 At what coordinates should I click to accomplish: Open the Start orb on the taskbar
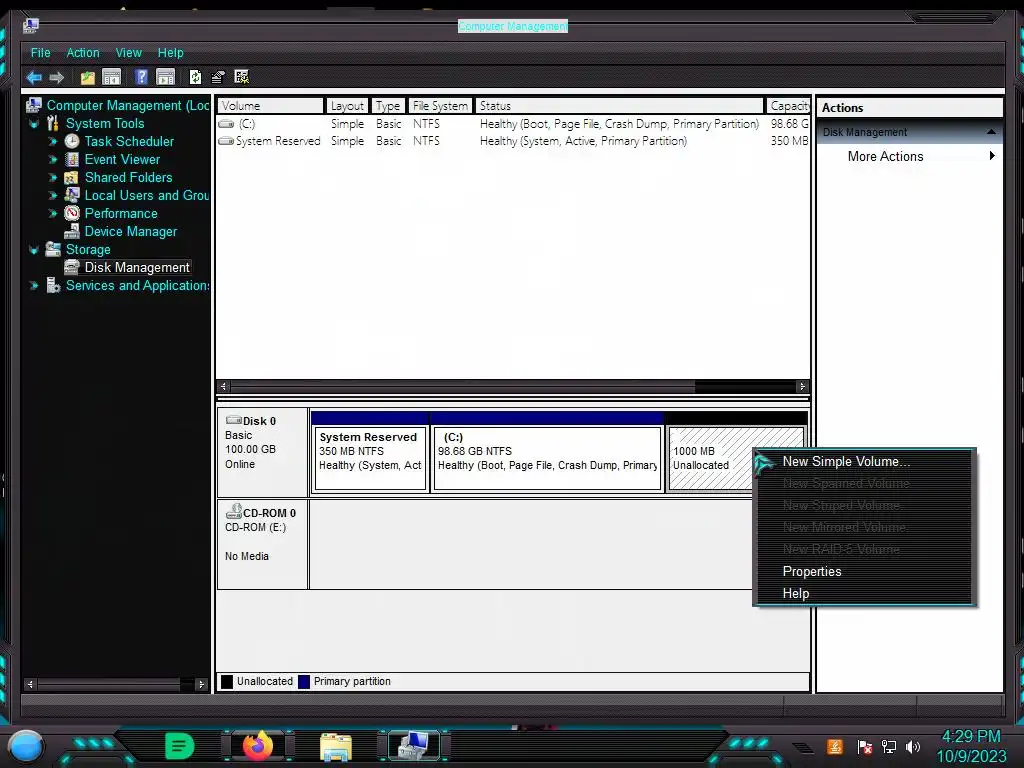26,746
